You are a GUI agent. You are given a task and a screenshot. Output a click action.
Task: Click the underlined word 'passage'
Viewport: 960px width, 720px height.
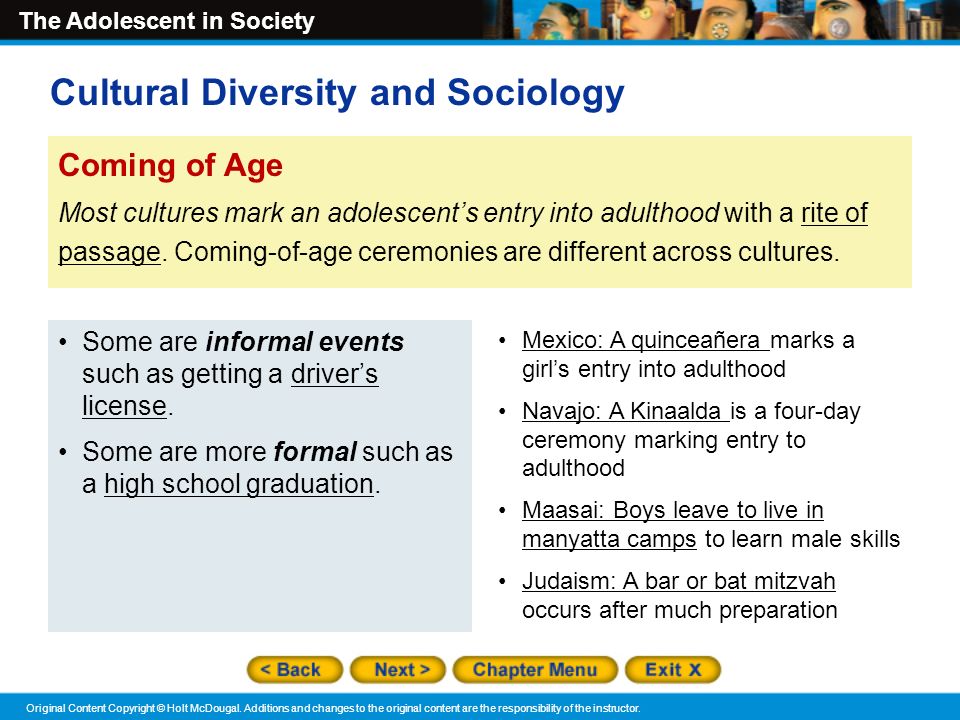click(x=109, y=252)
